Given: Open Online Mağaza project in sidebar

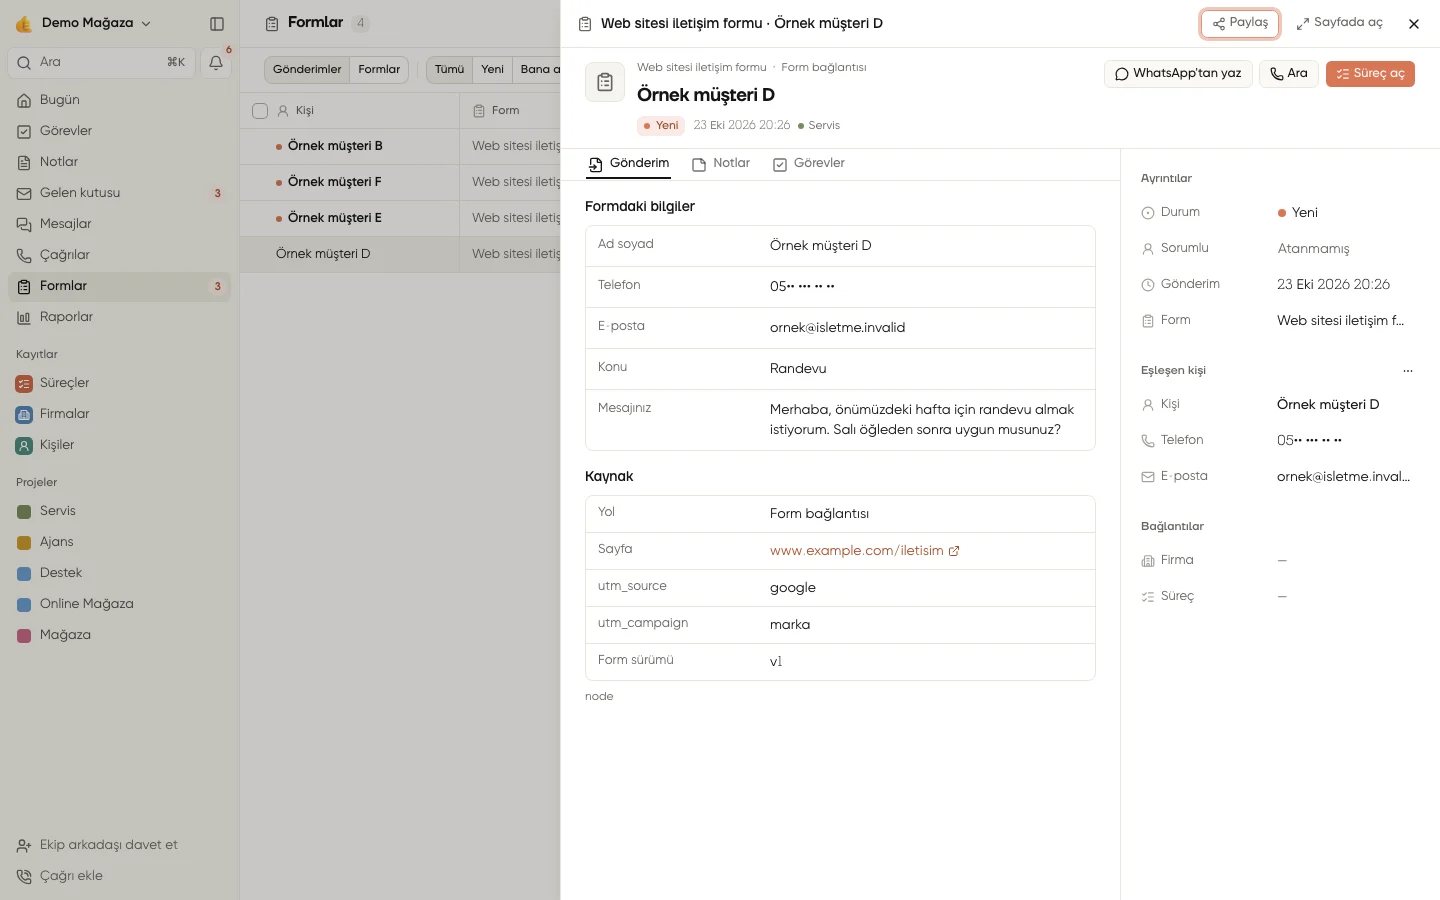Looking at the screenshot, I should 119,604.
